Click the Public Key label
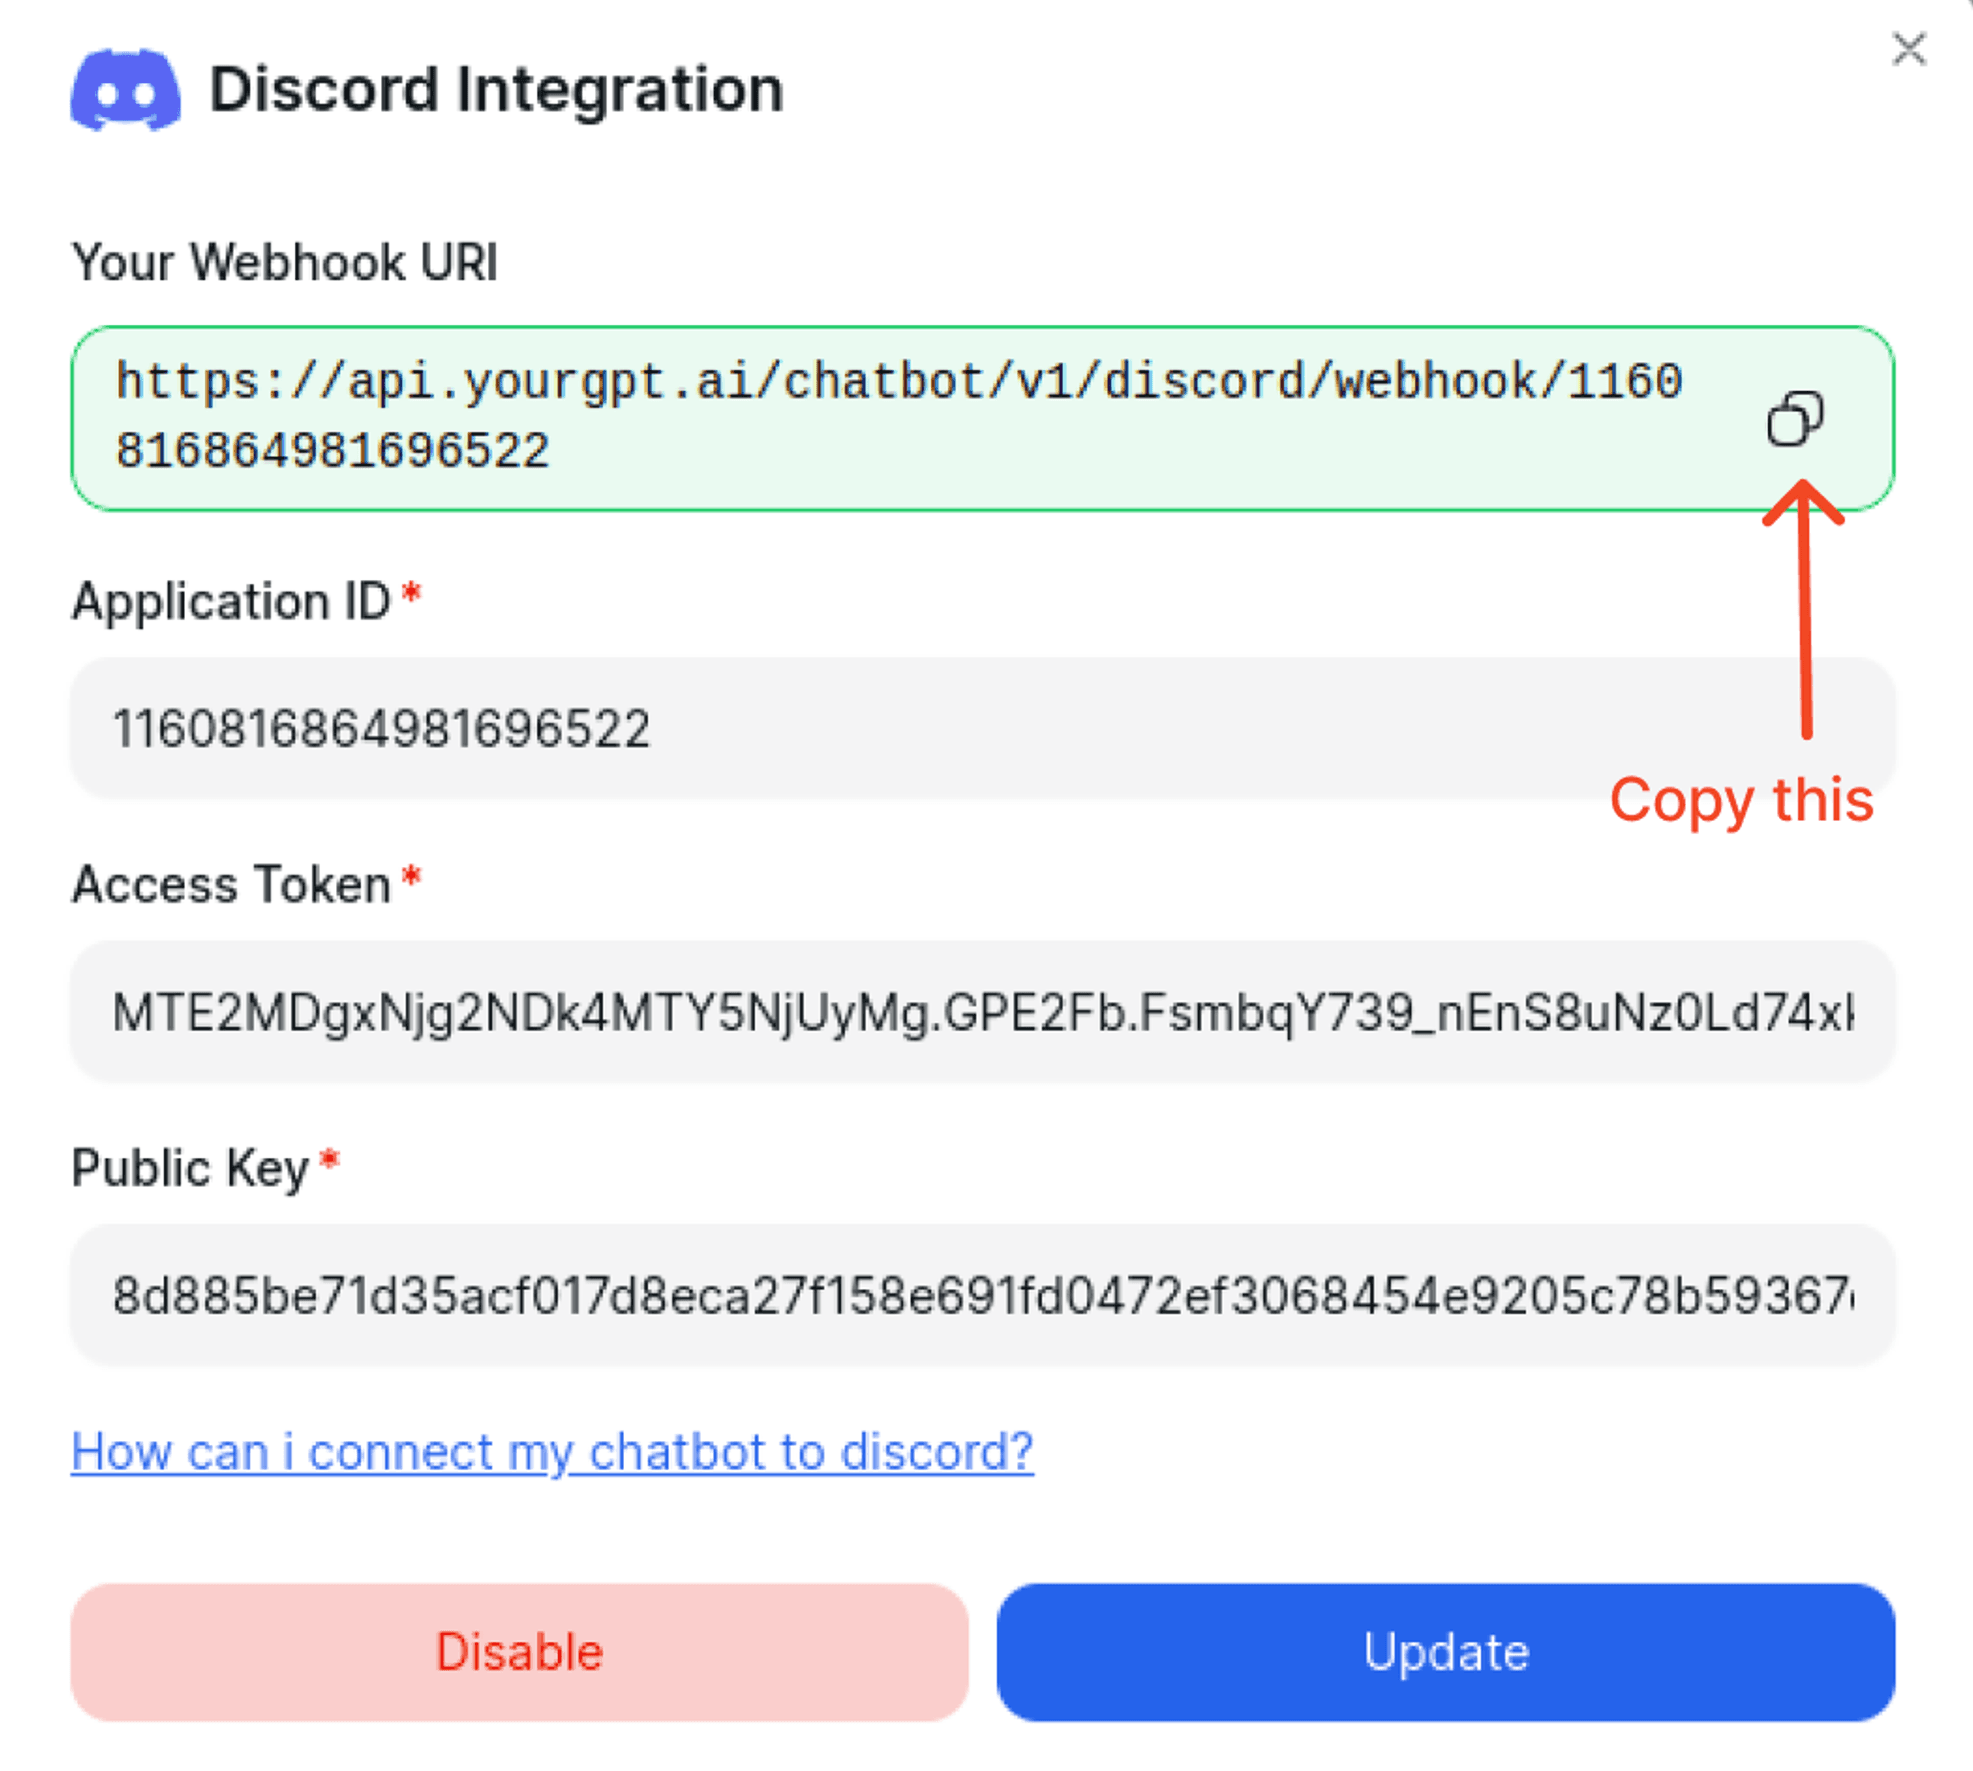The width and height of the screenshot is (1973, 1771). click(x=191, y=1167)
